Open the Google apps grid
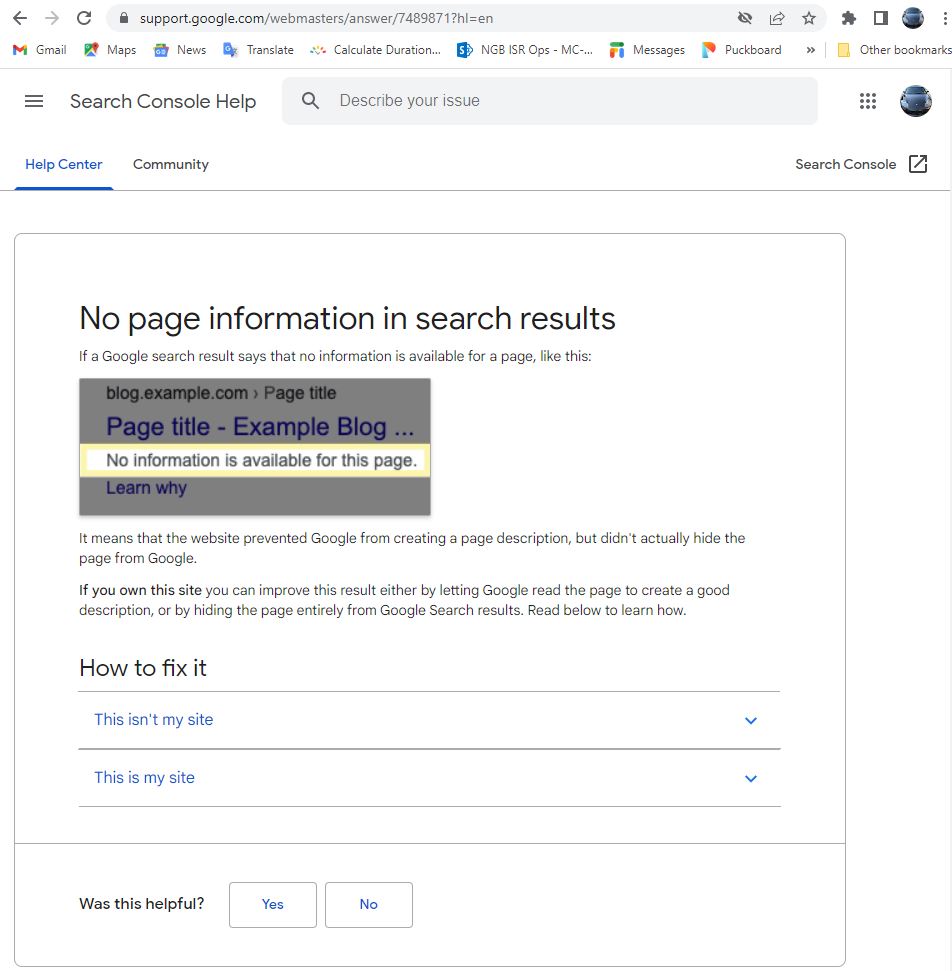The image size is (952, 971). click(867, 101)
